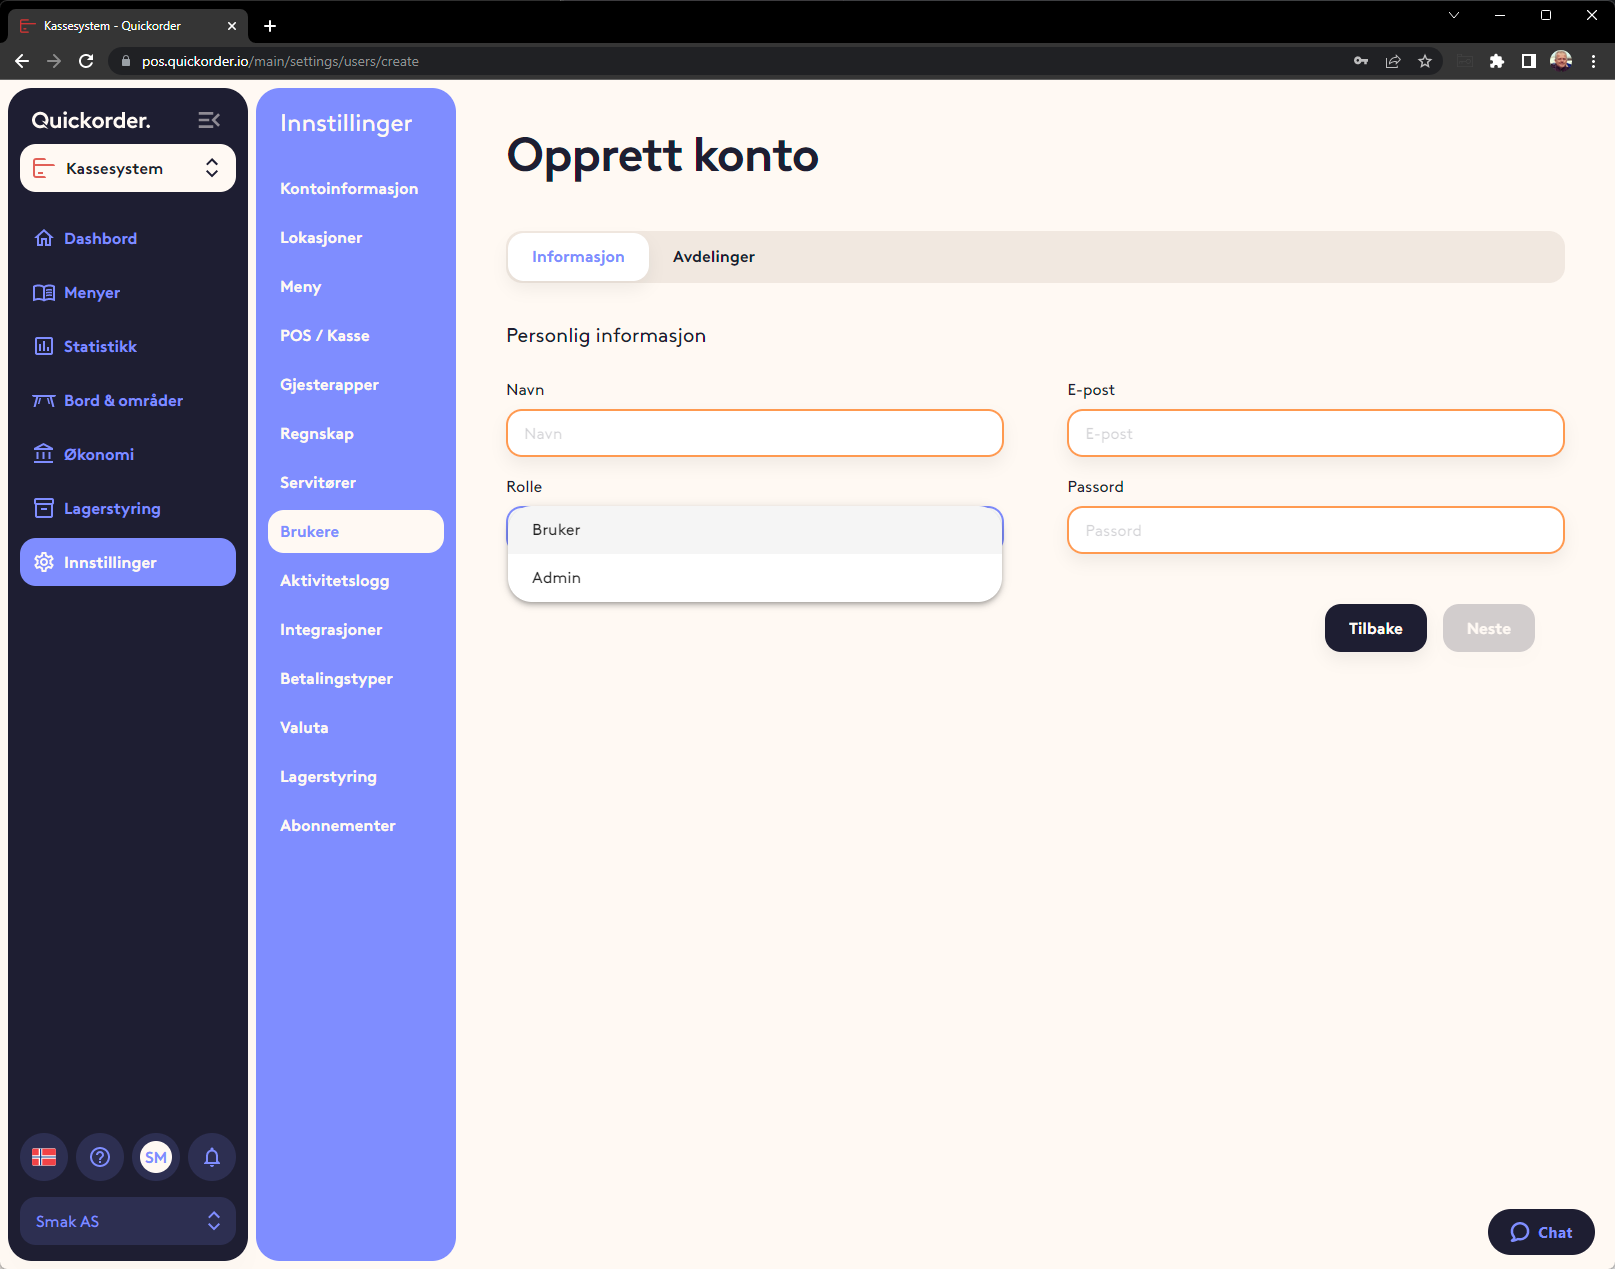Open the help question mark icon
This screenshot has height=1269, width=1615.
pyautogui.click(x=100, y=1157)
